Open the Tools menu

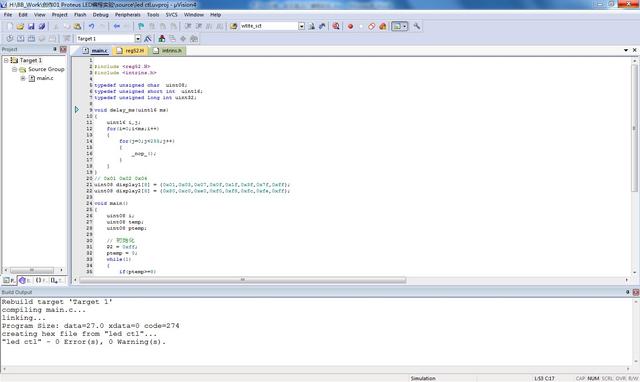(153, 15)
